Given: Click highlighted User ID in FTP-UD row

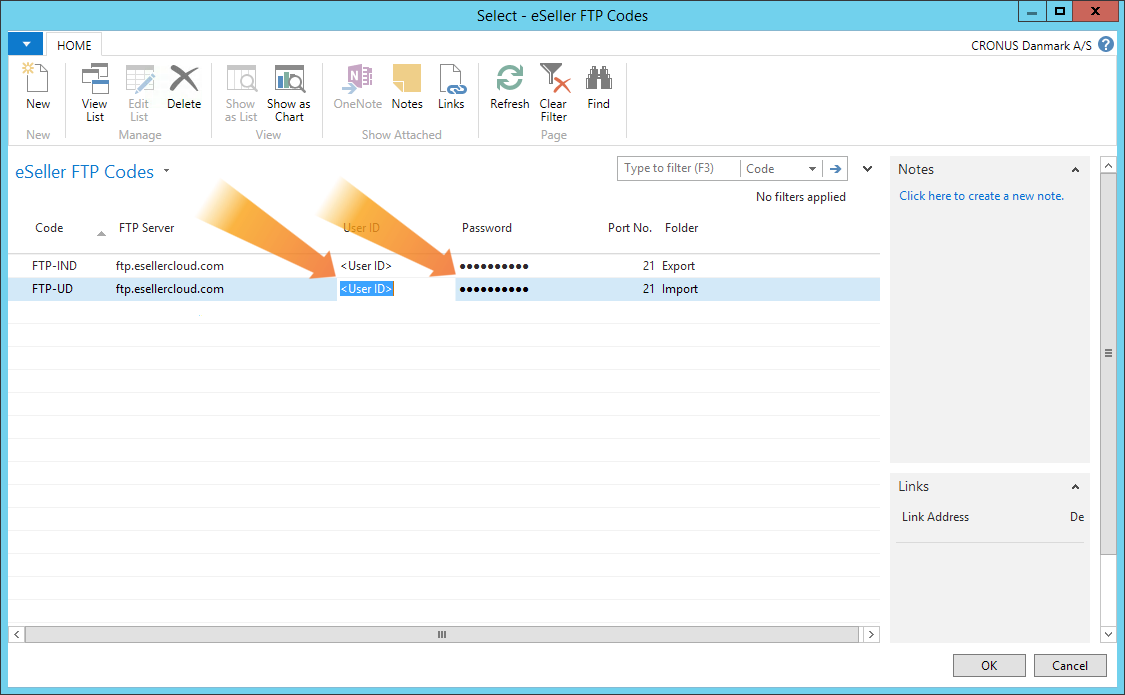Looking at the screenshot, I should coord(366,289).
